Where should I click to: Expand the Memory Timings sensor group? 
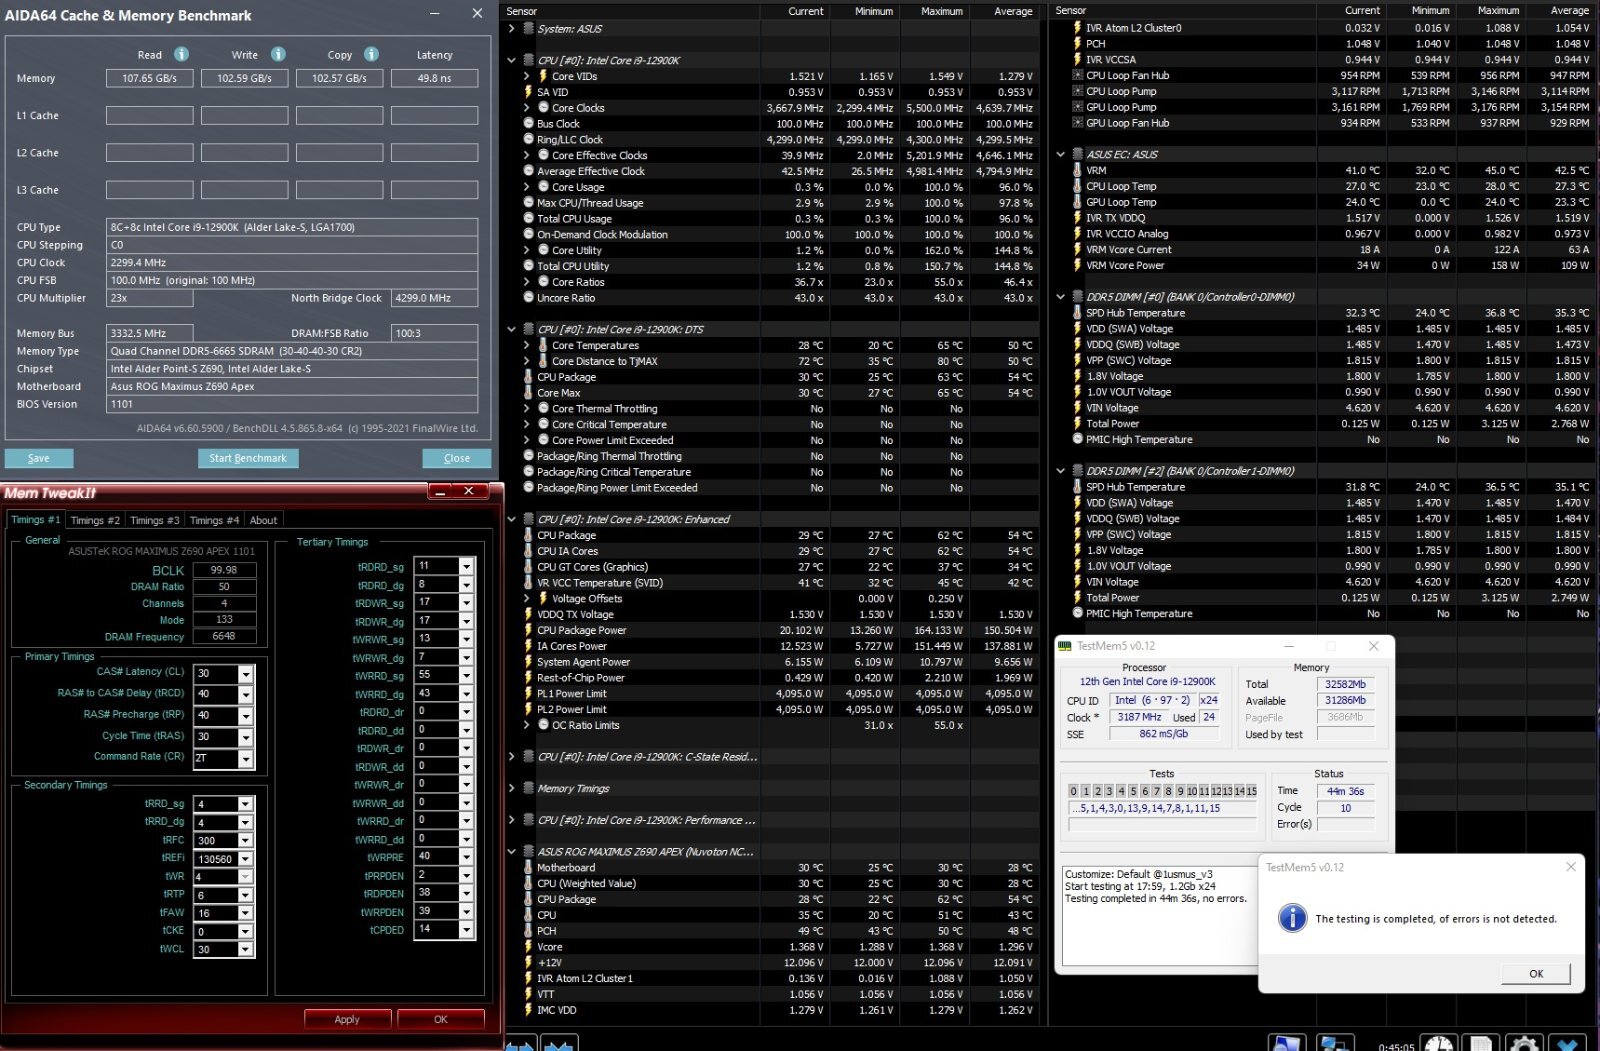pyautogui.click(x=512, y=788)
